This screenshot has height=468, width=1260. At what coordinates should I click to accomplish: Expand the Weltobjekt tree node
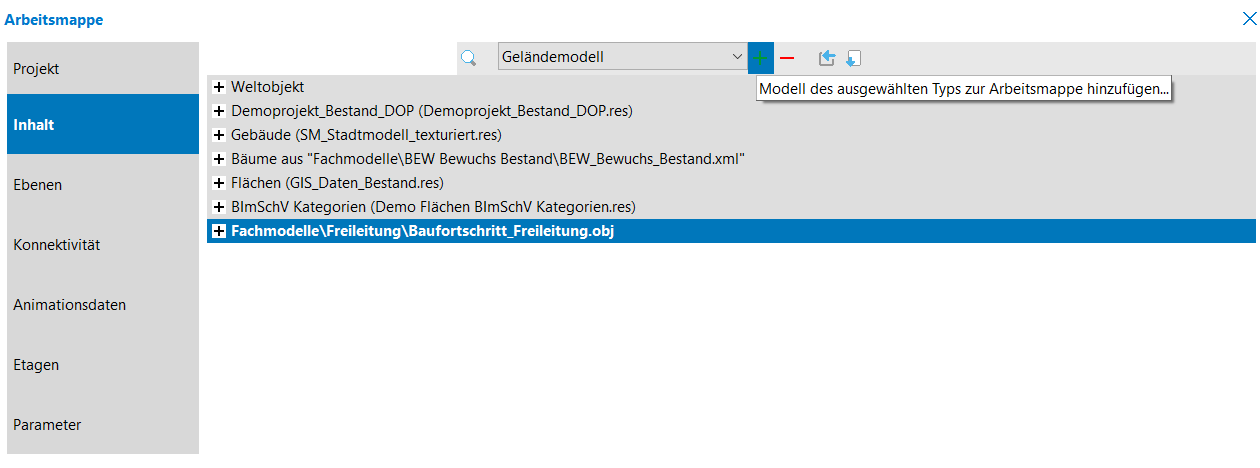tap(219, 88)
